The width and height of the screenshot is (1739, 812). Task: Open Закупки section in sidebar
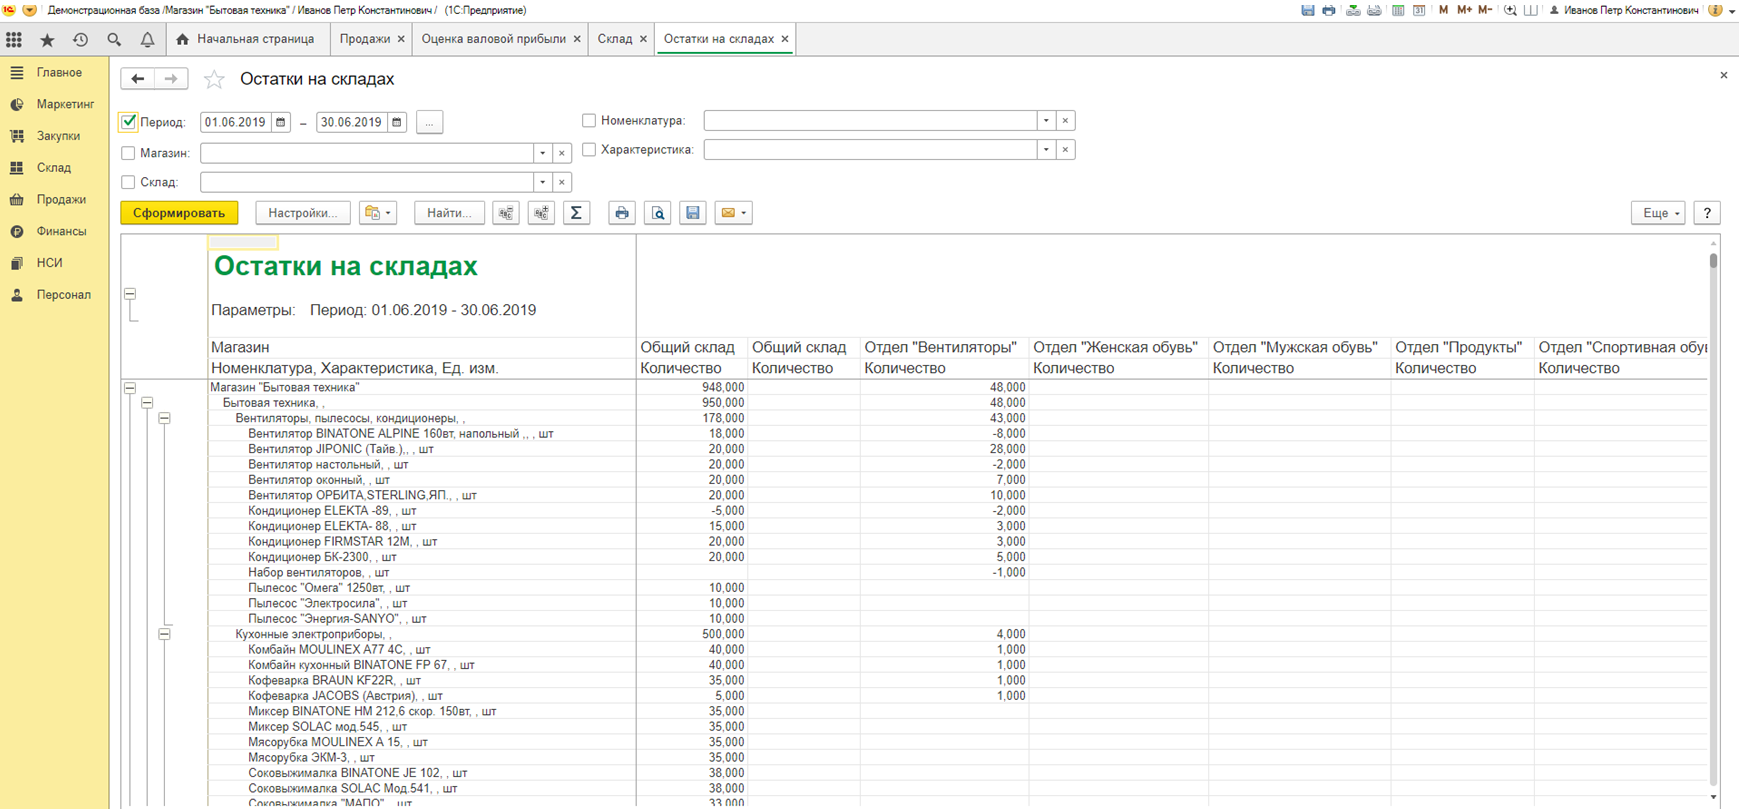coord(58,136)
